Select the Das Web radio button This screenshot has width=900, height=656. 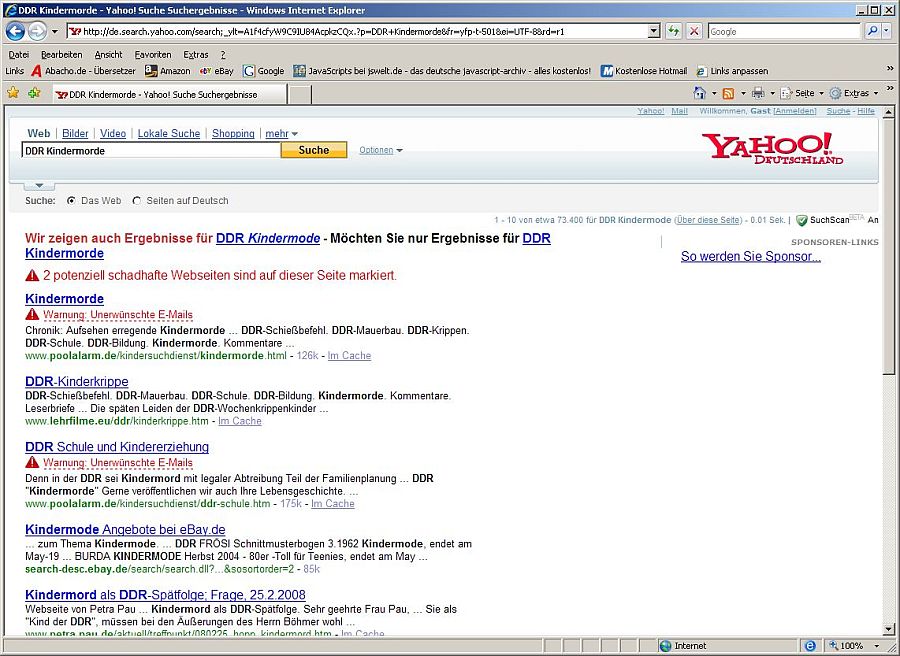[71, 201]
